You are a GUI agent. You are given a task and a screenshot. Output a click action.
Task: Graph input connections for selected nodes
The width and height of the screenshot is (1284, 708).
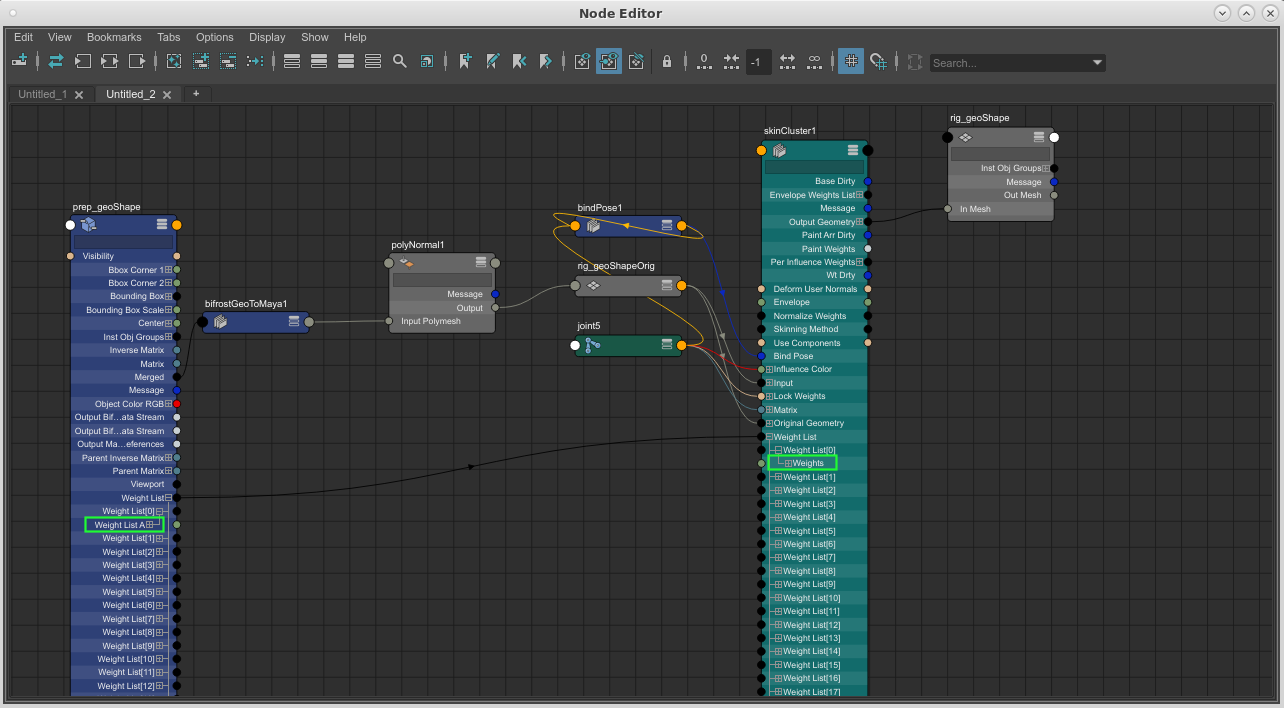pos(84,62)
